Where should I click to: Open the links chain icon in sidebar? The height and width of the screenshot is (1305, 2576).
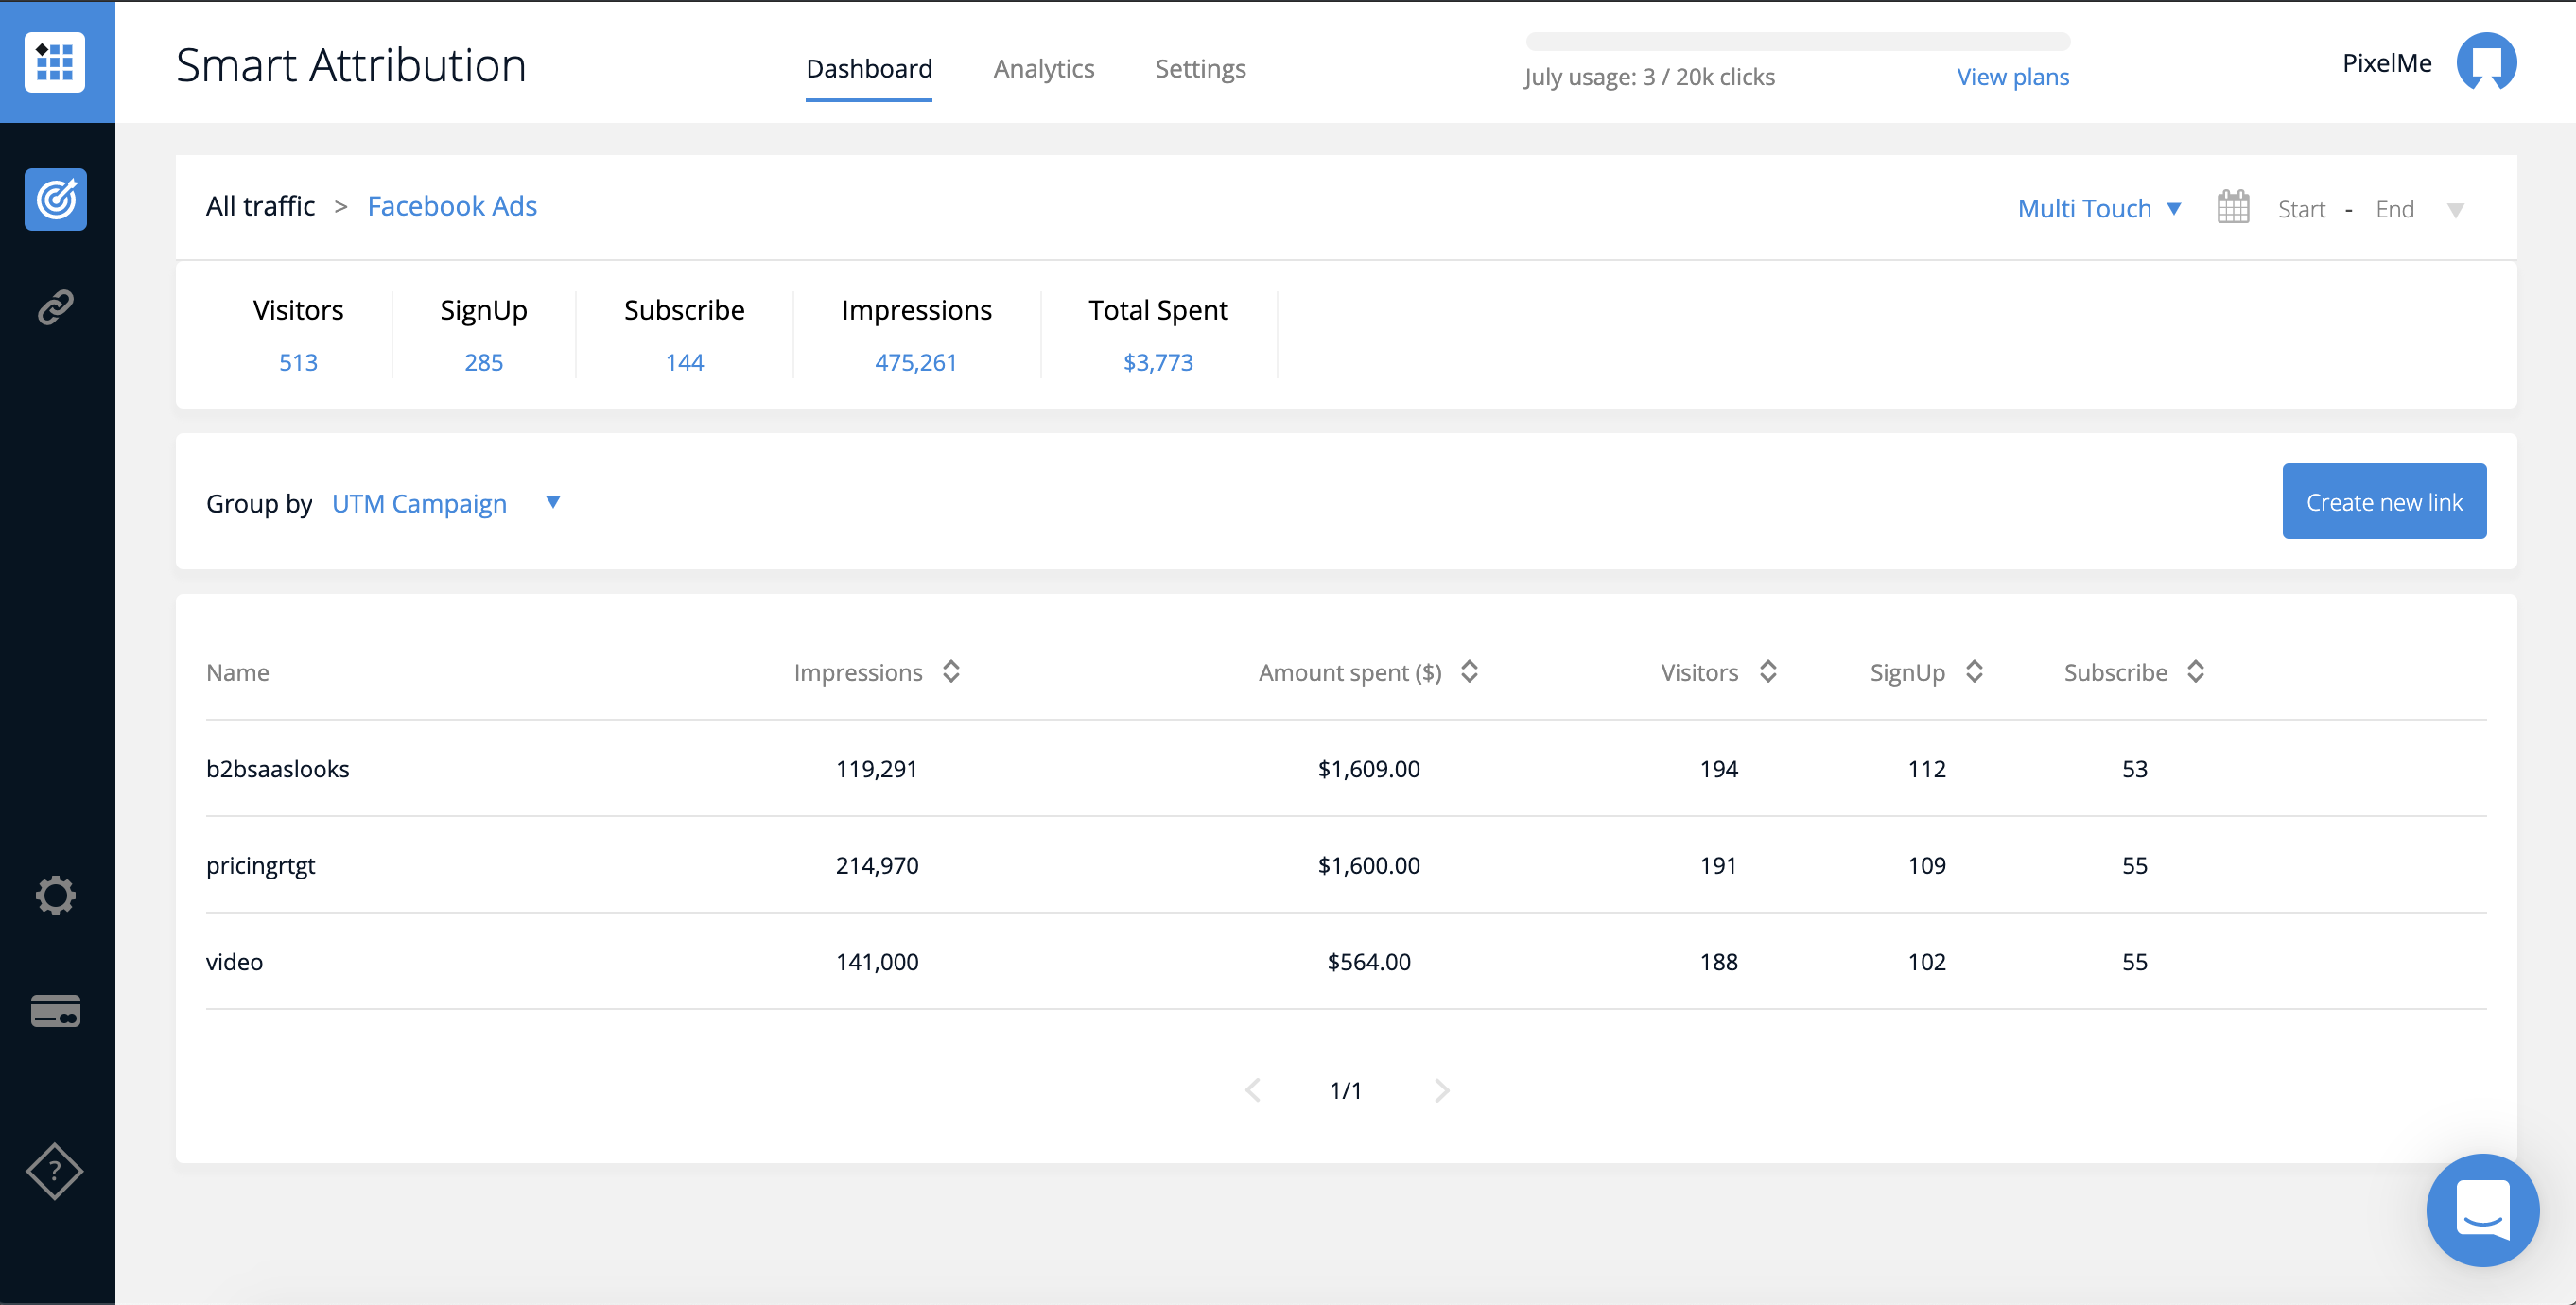click(56, 308)
